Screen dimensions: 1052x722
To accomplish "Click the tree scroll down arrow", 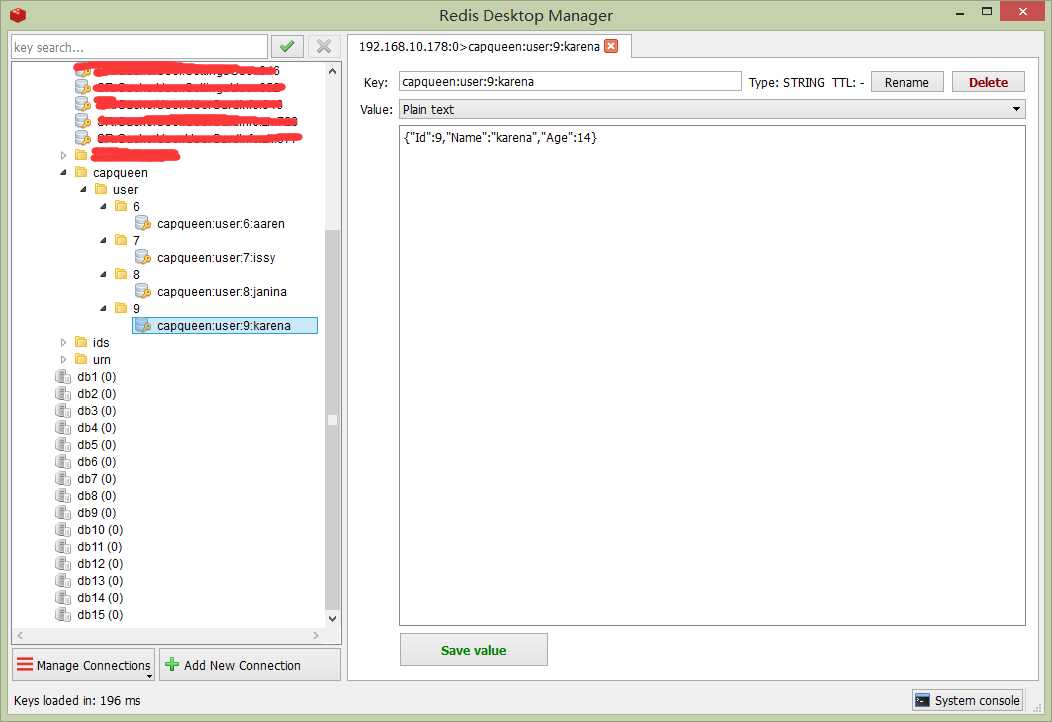I will tap(332, 618).
